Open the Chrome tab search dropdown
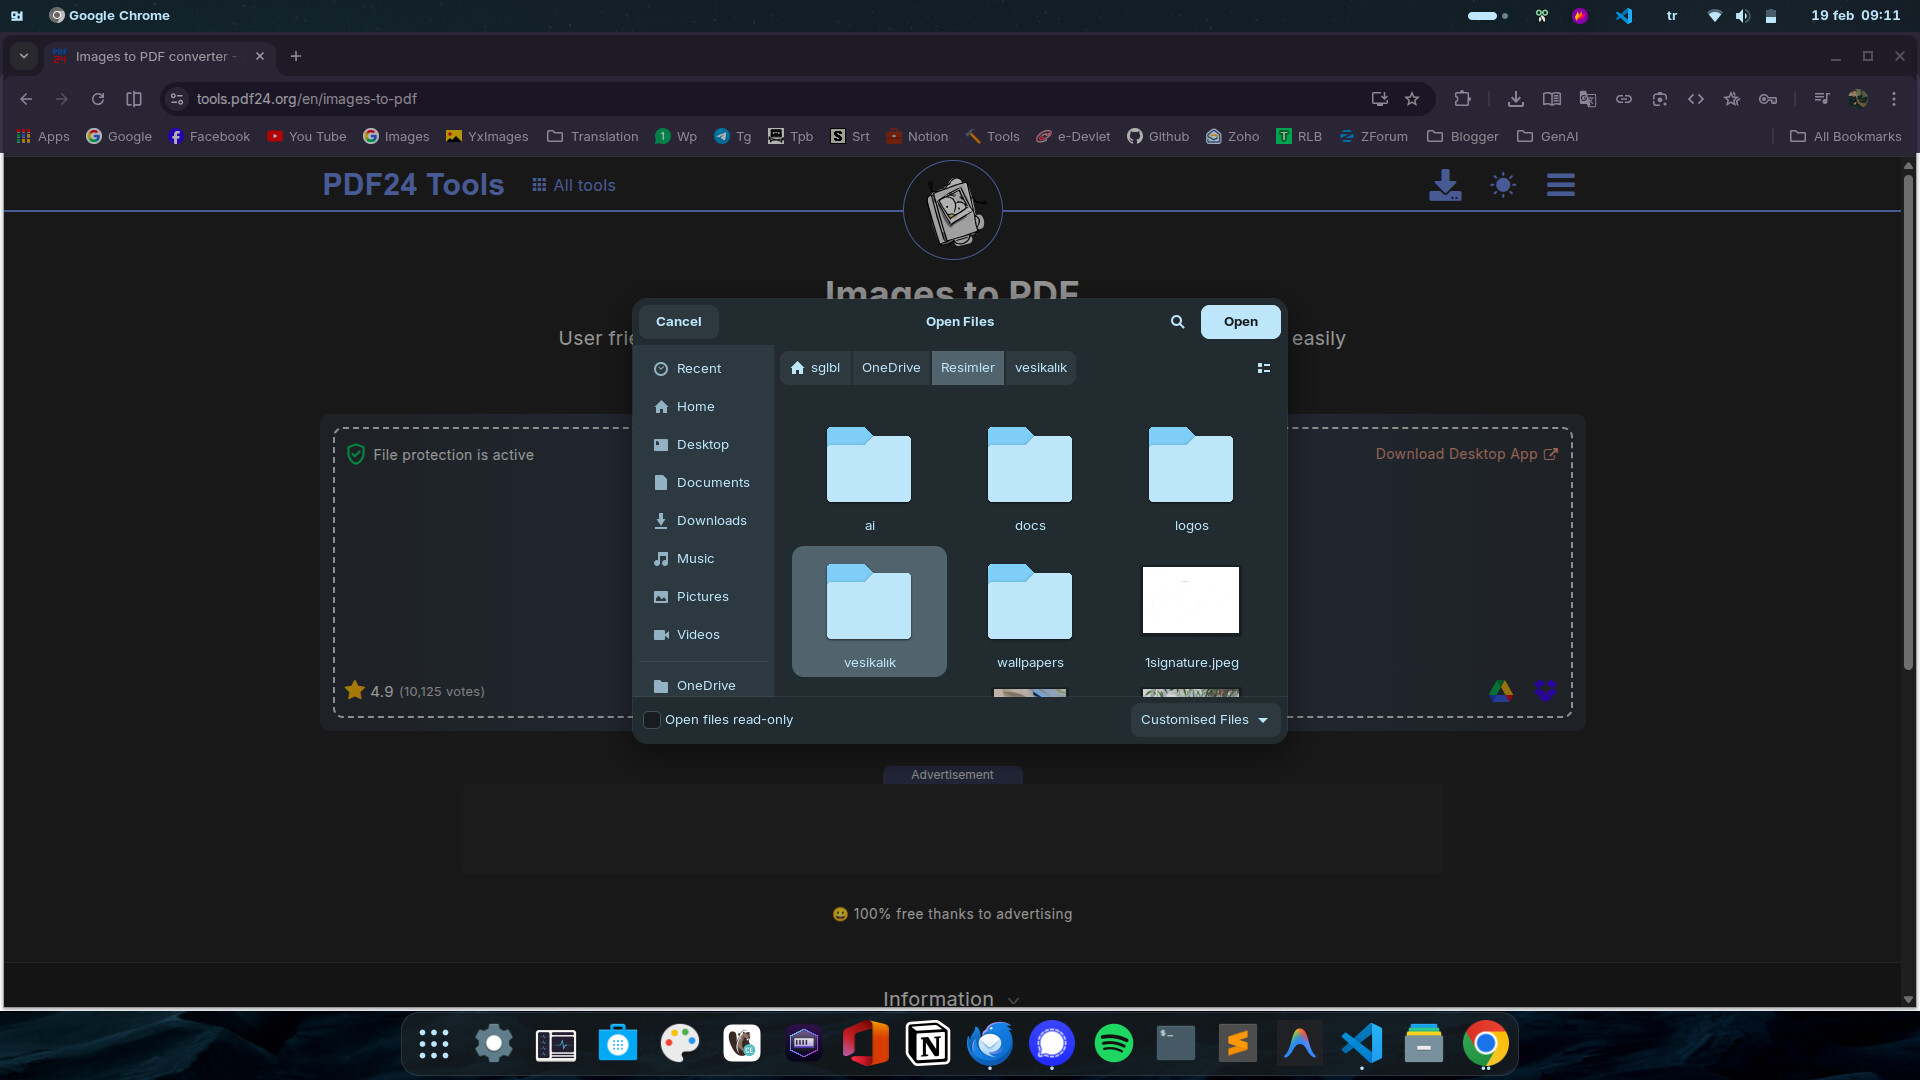 (24, 56)
